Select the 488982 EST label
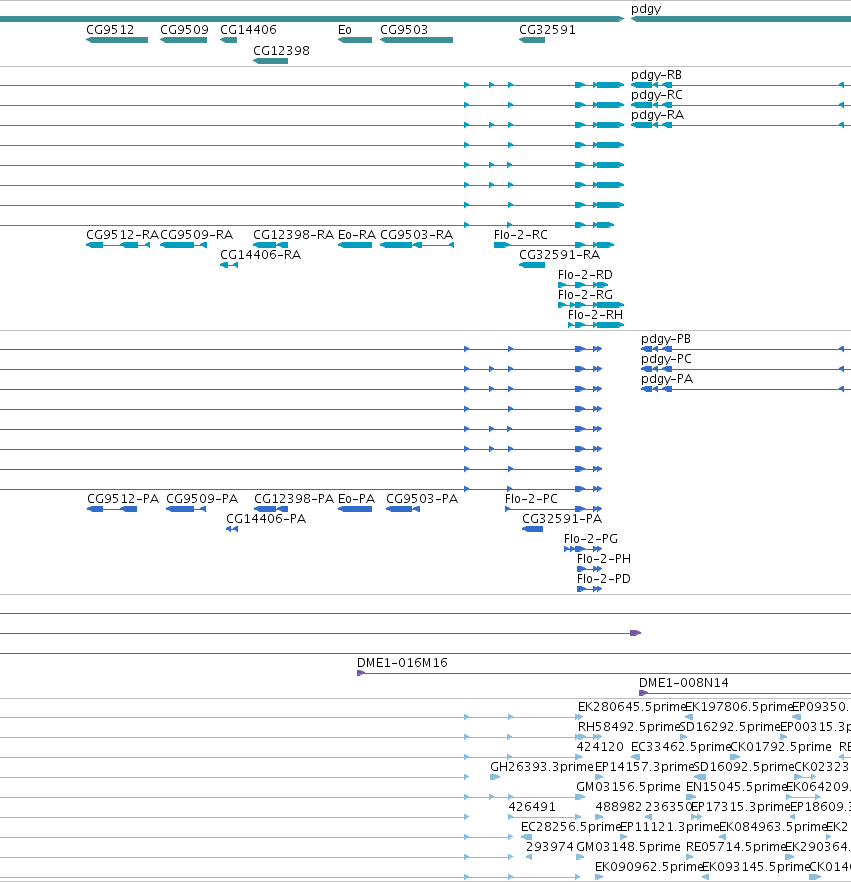Screen dimensions: 851x882 pyautogui.click(x=619, y=807)
